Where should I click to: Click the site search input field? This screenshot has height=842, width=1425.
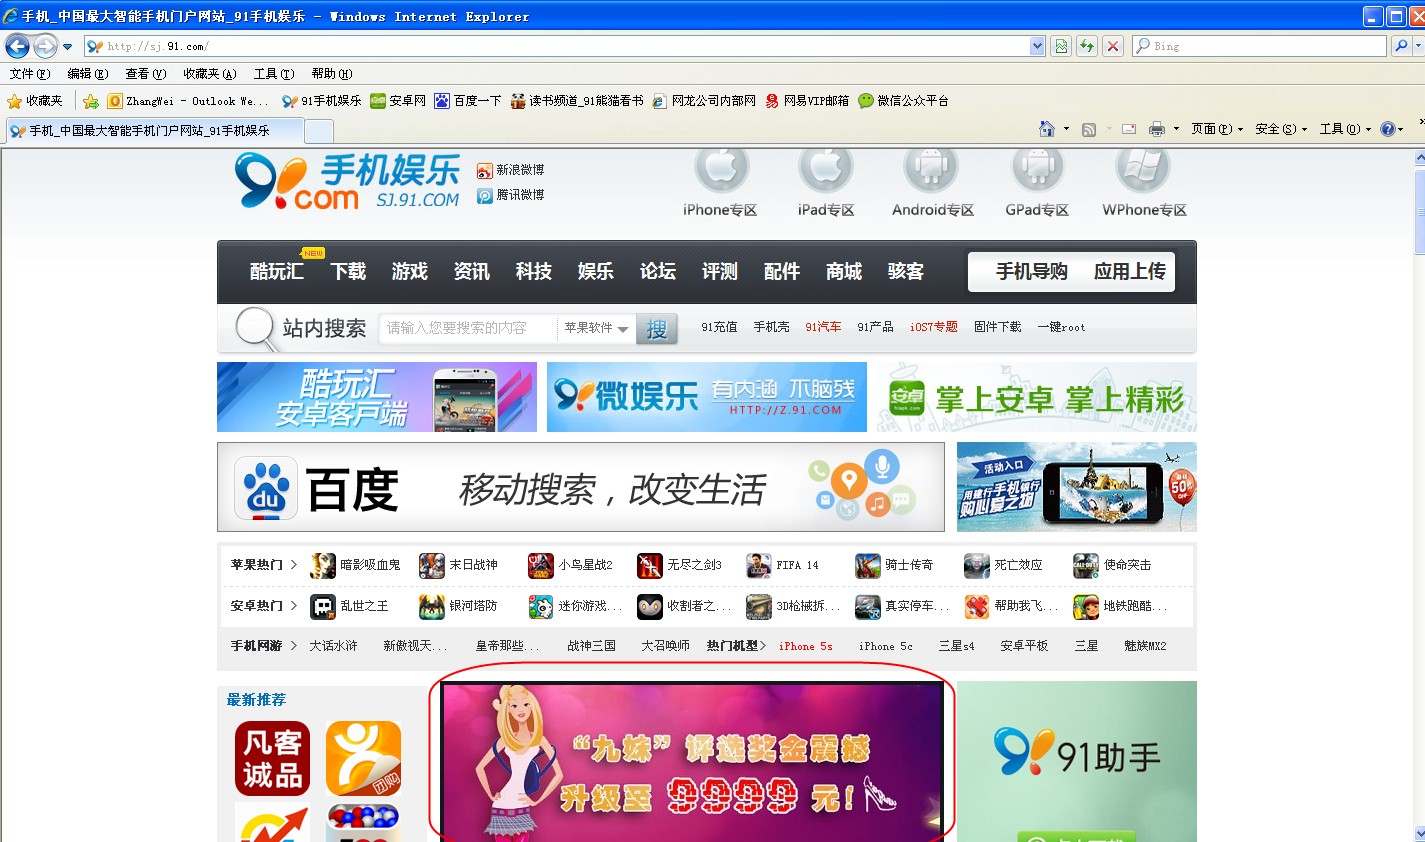click(x=468, y=328)
